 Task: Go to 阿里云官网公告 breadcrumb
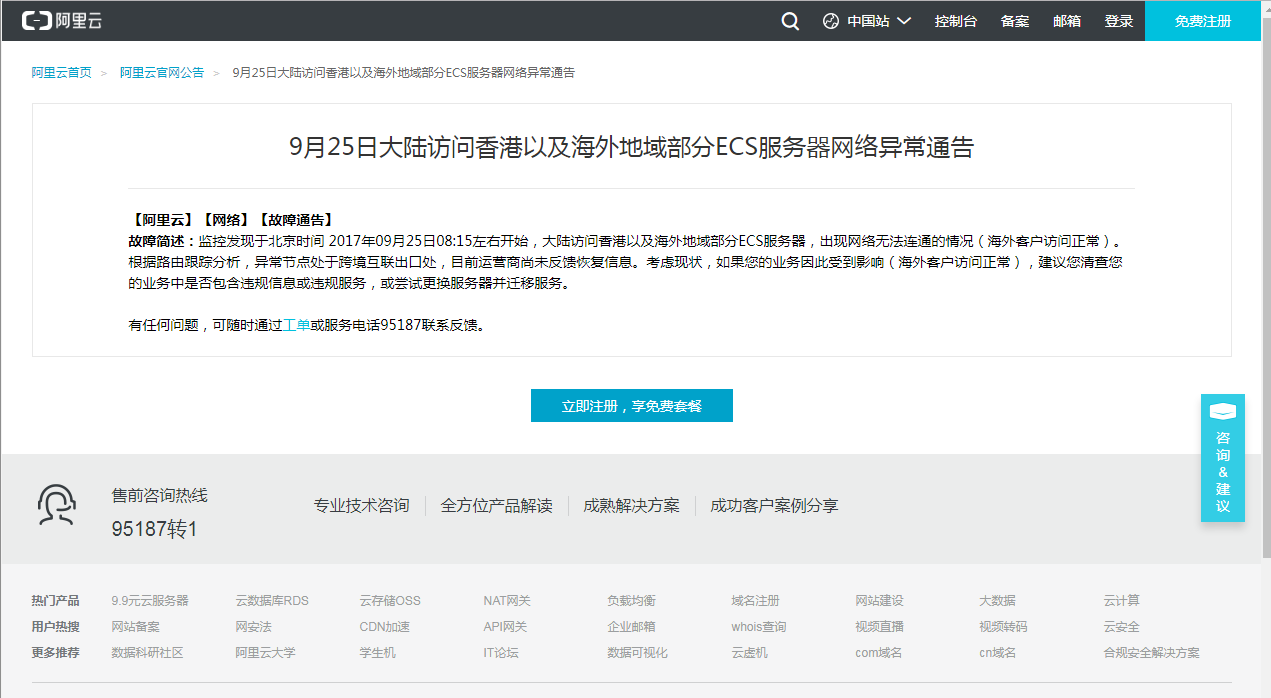162,73
